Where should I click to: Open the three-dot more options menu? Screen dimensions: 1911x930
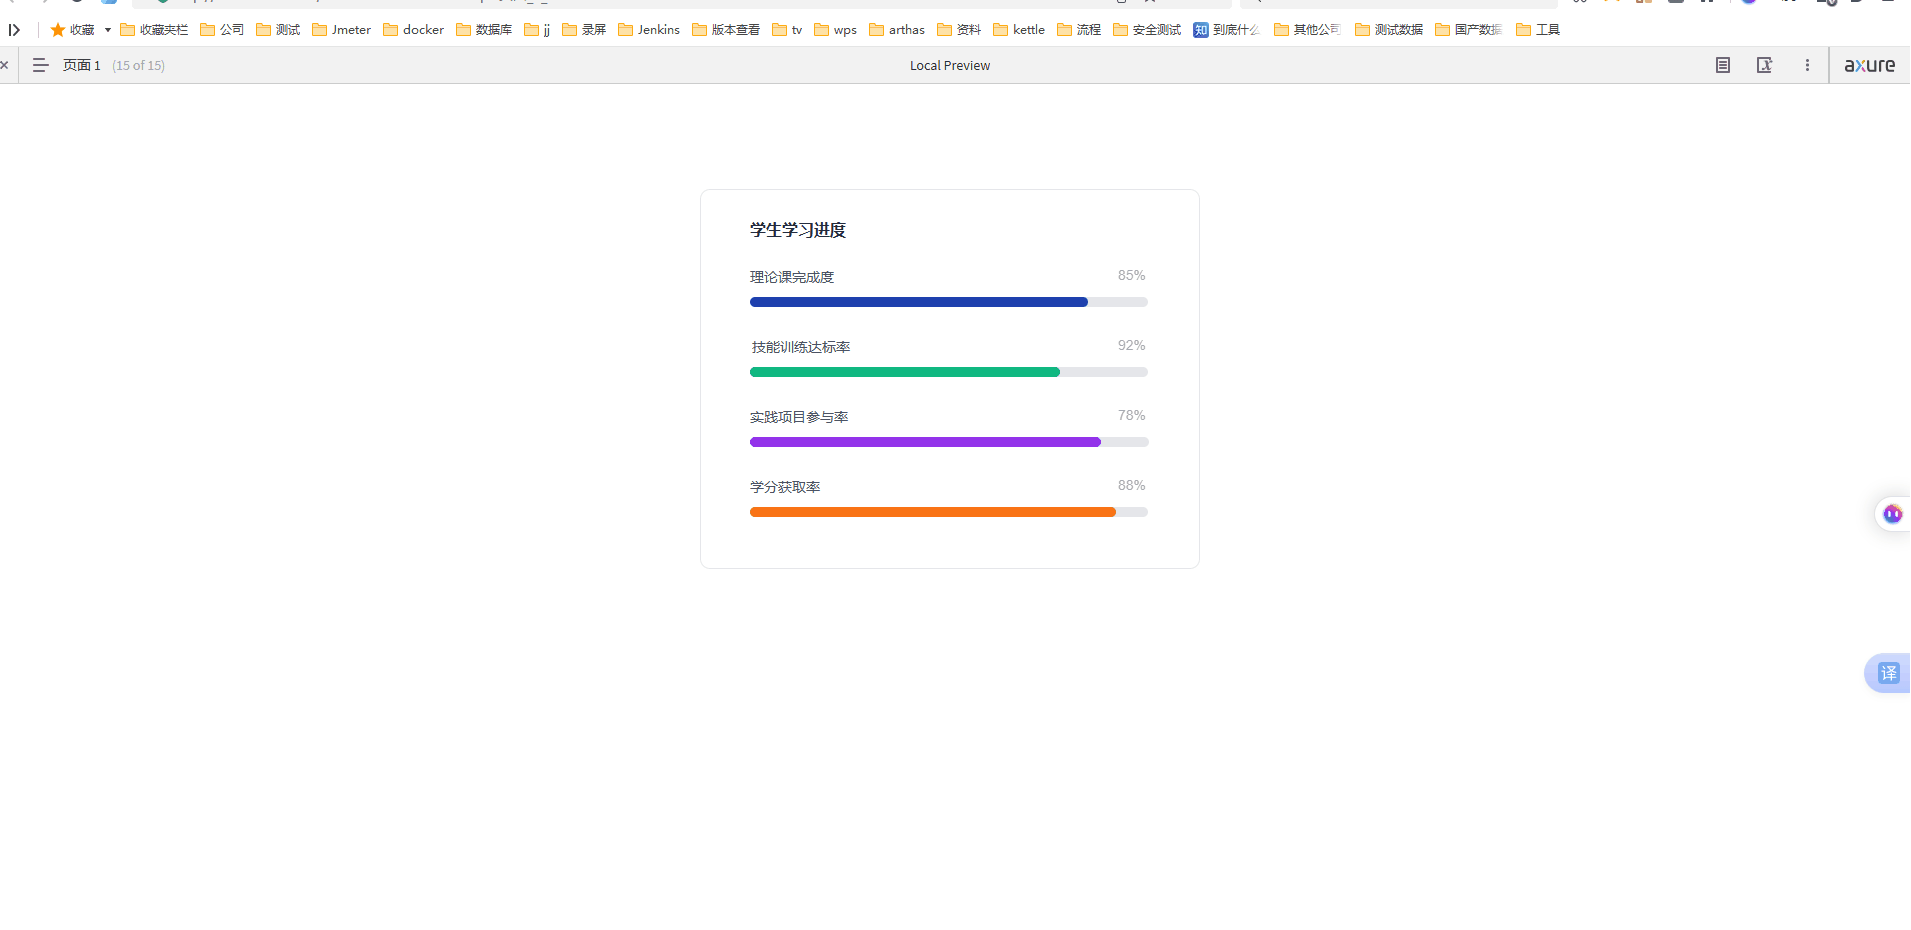point(1807,65)
